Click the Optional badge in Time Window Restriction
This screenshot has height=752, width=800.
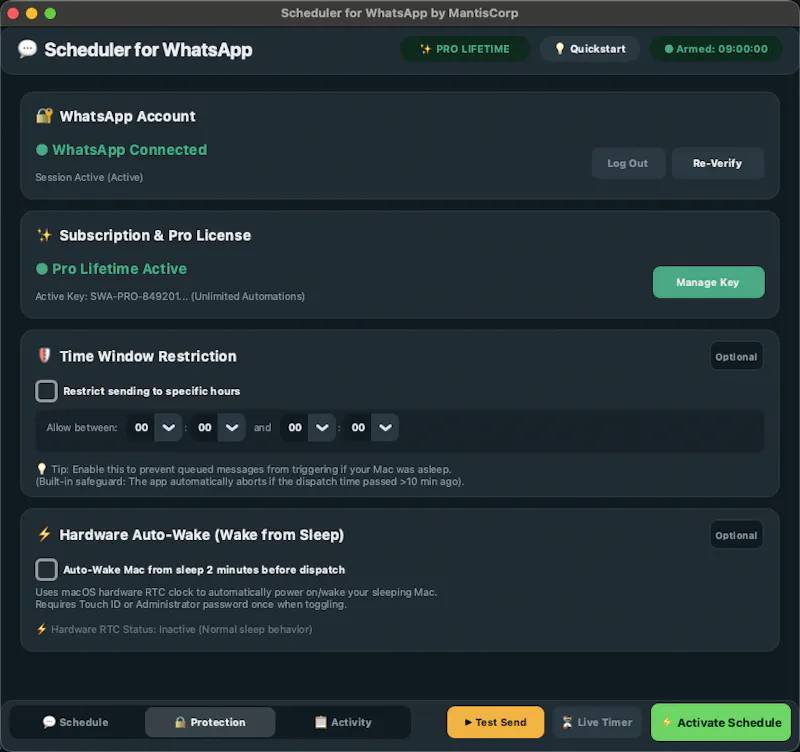tap(736, 357)
